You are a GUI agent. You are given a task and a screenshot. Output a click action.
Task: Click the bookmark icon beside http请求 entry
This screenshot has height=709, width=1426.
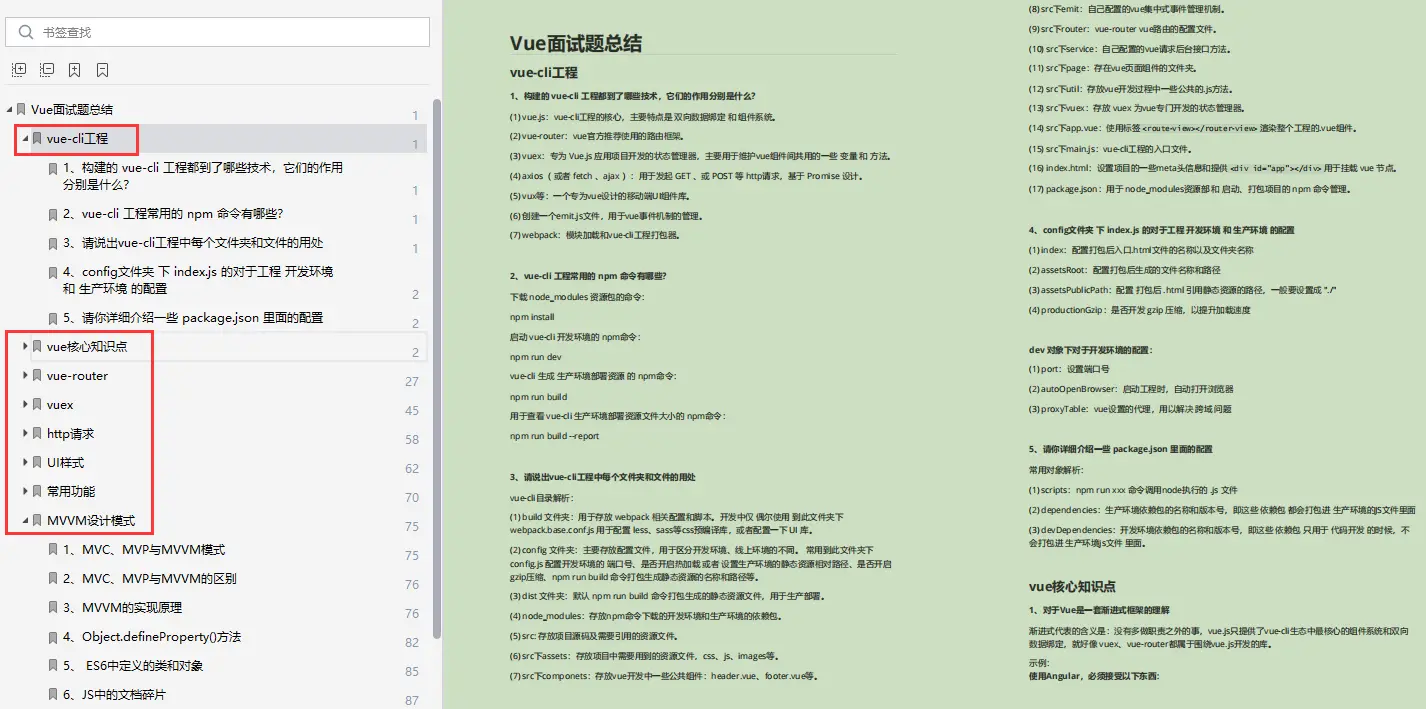[x=35, y=434]
